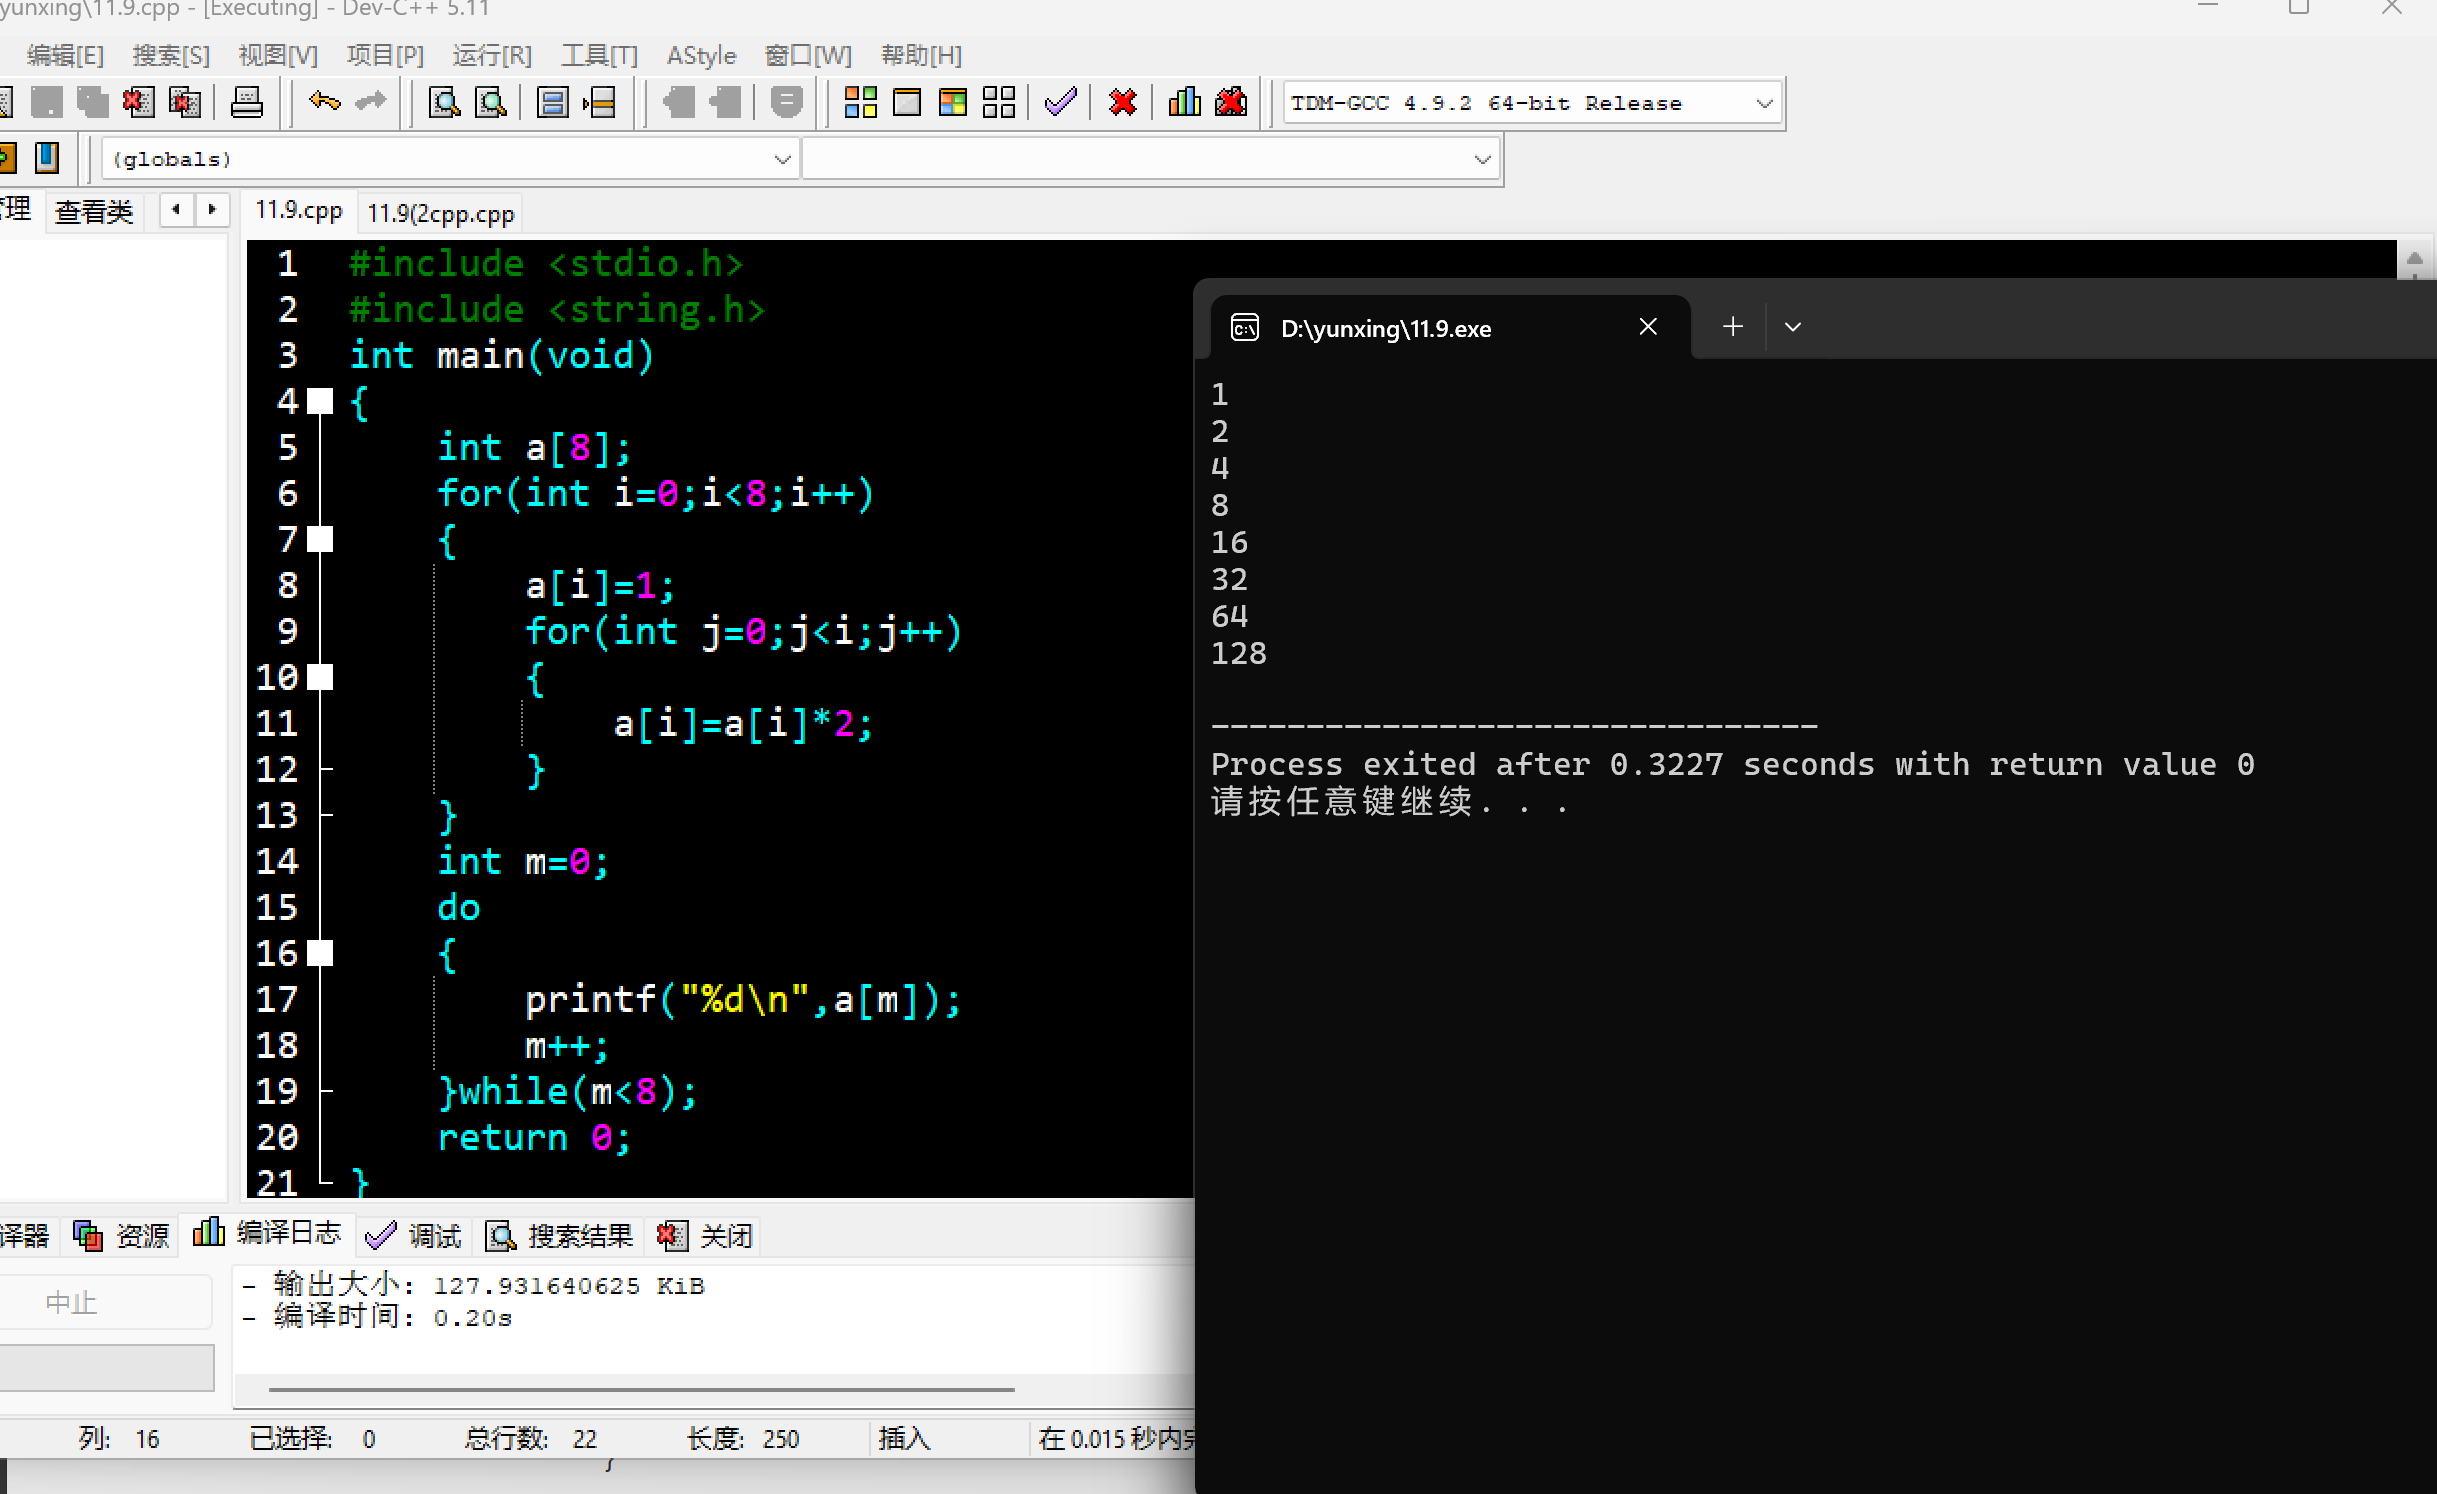Click the Print icon in toolbar
Screen dimensions: 2437x1494
pos(246,102)
